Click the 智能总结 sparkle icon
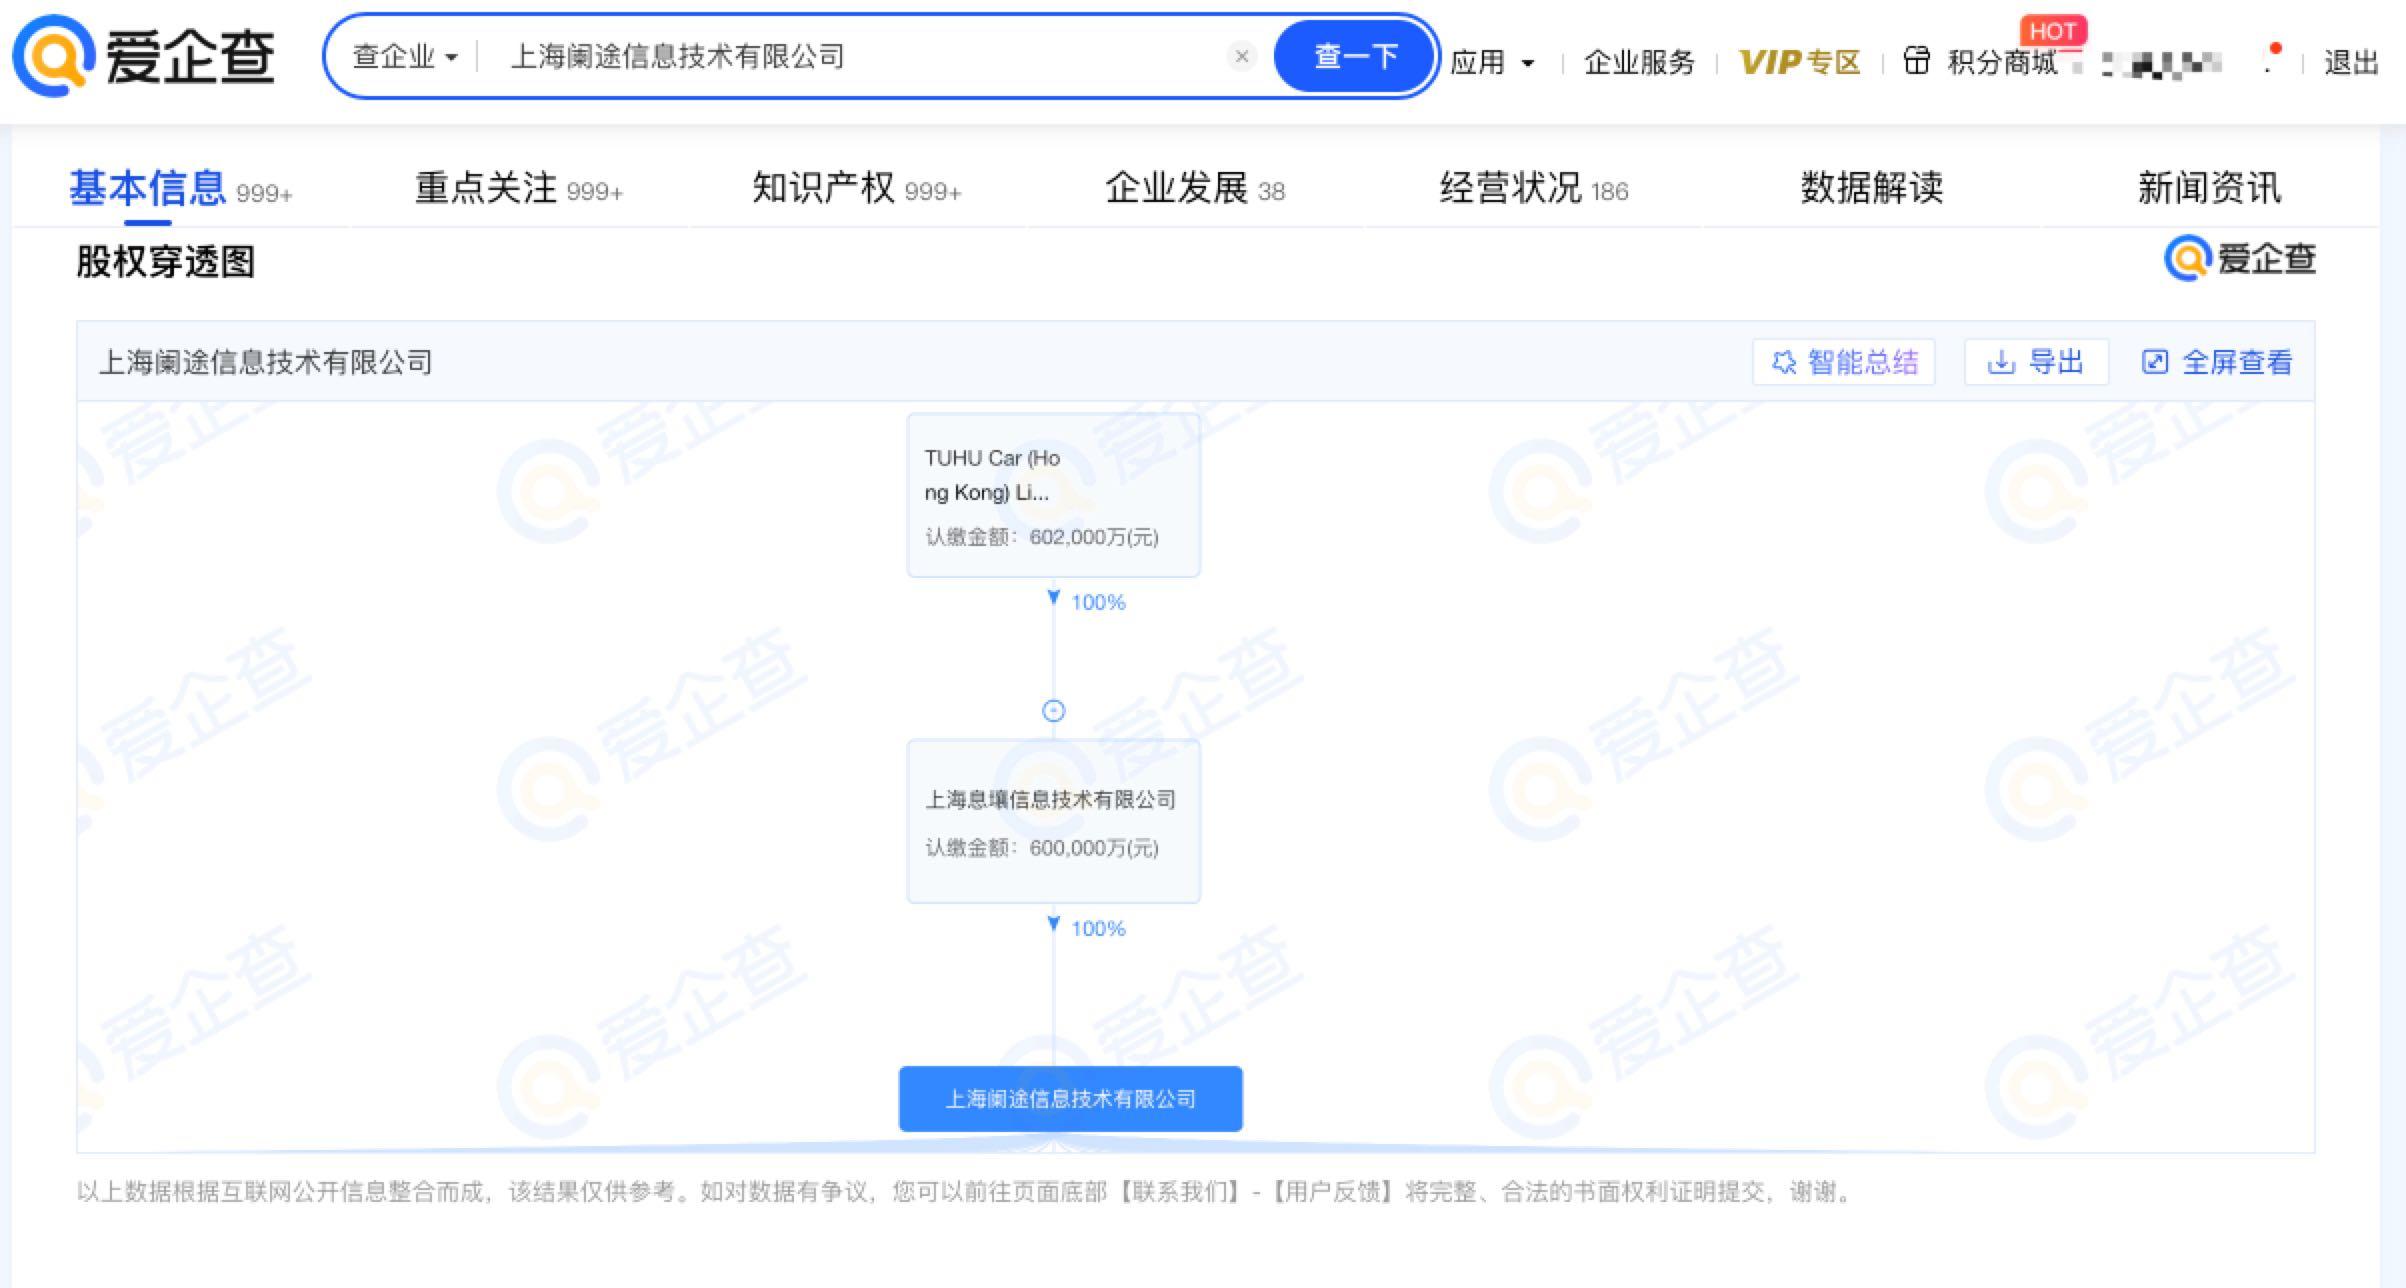Screen dimensions: 2406x1288 click(x=1784, y=362)
